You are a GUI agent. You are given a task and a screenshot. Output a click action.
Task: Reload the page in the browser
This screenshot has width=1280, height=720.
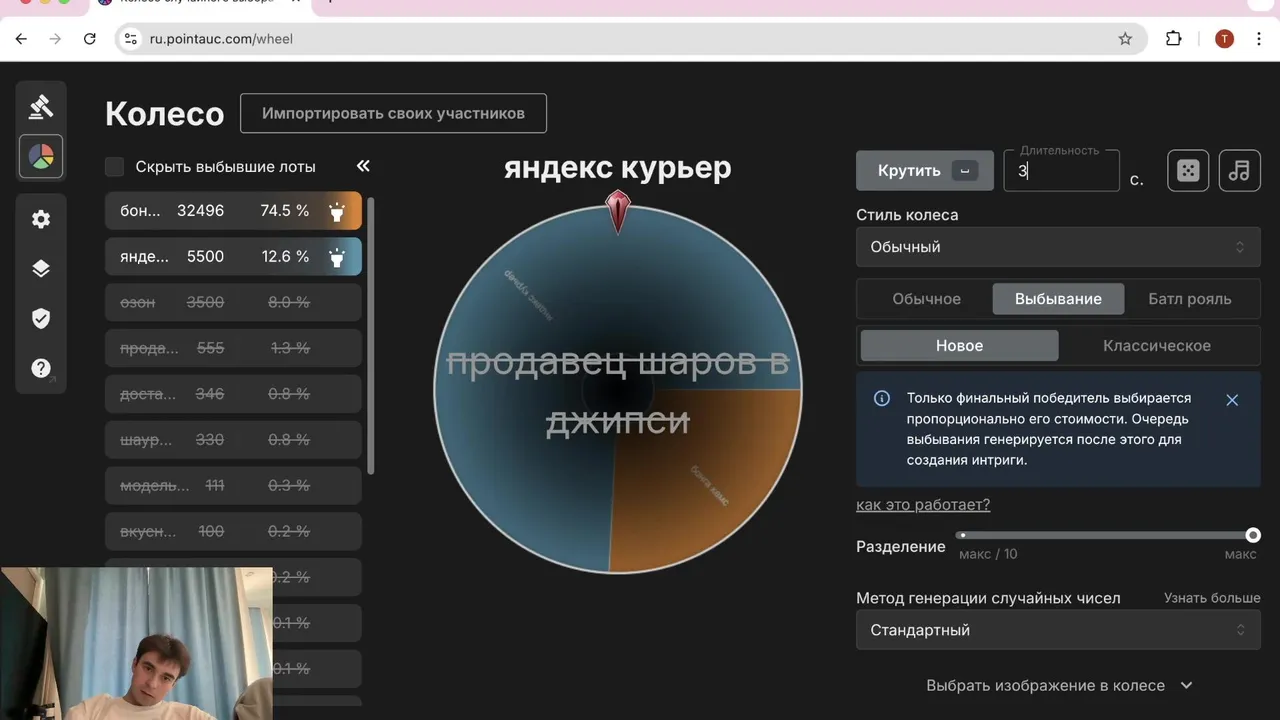(90, 39)
